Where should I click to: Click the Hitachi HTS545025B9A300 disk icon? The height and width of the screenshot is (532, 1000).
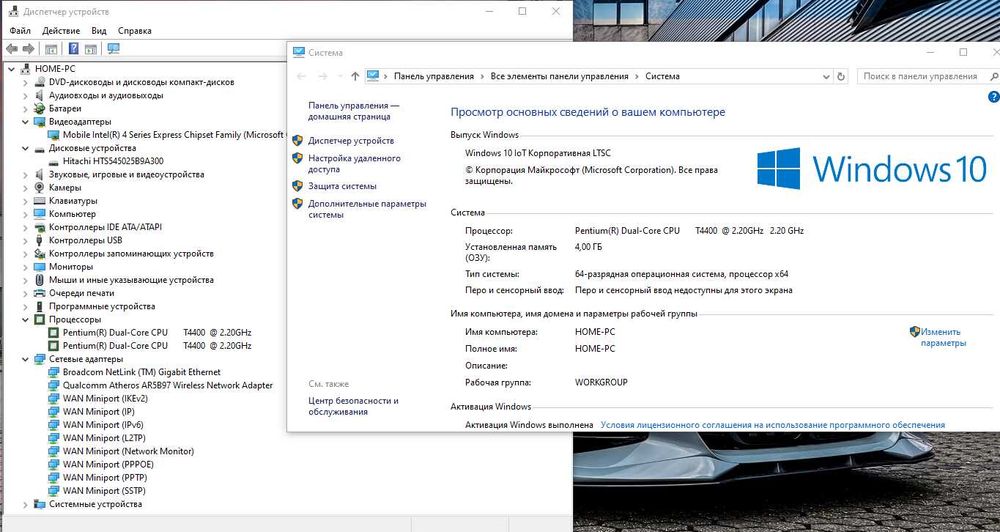(54, 161)
